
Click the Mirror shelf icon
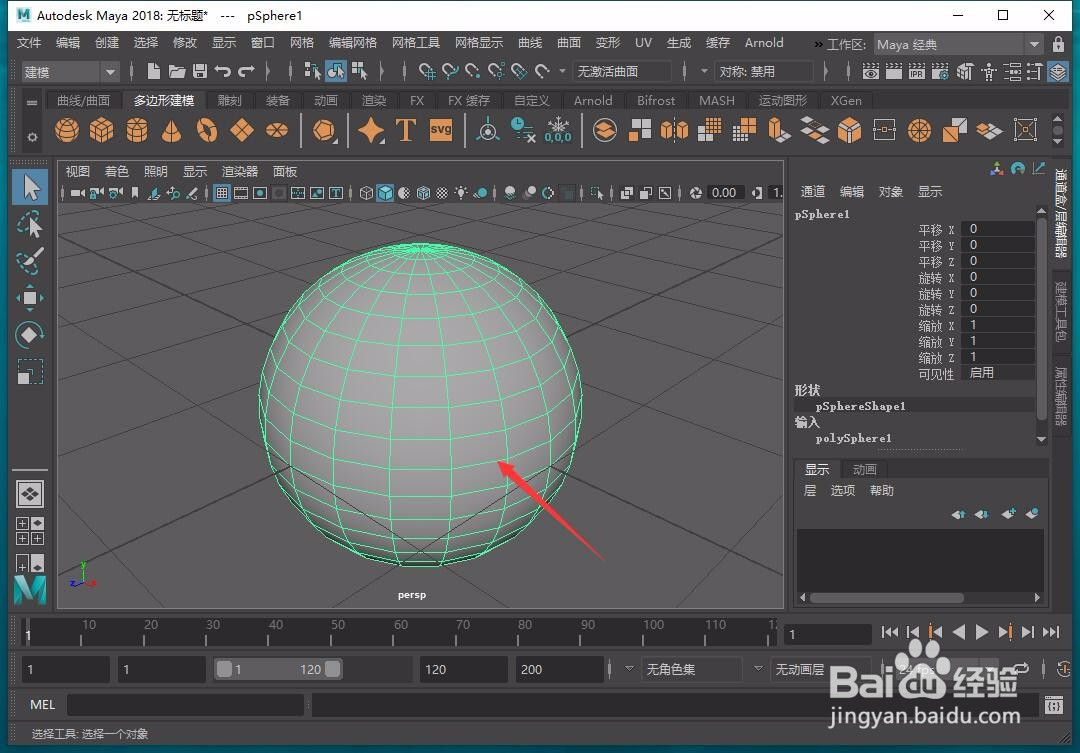[674, 130]
